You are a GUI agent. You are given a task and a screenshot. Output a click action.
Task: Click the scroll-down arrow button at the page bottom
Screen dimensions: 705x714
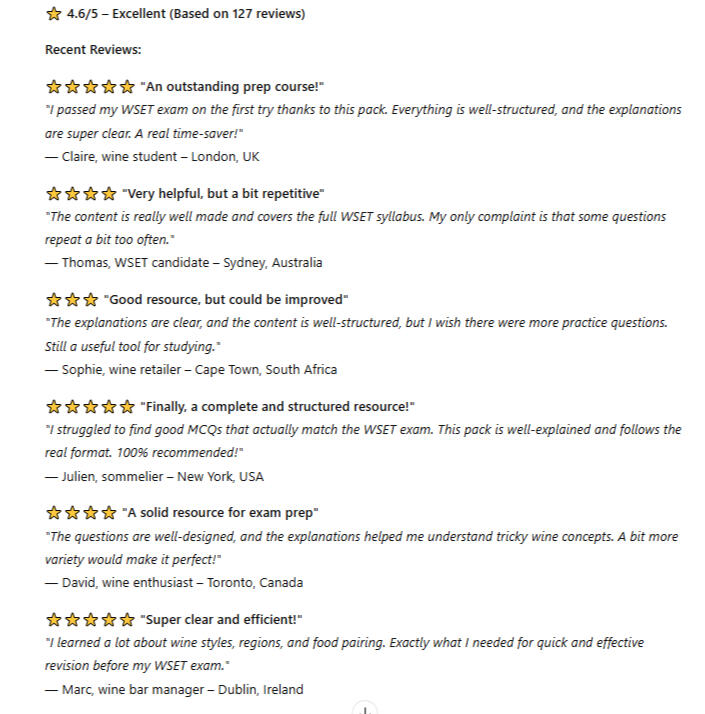tap(366, 709)
